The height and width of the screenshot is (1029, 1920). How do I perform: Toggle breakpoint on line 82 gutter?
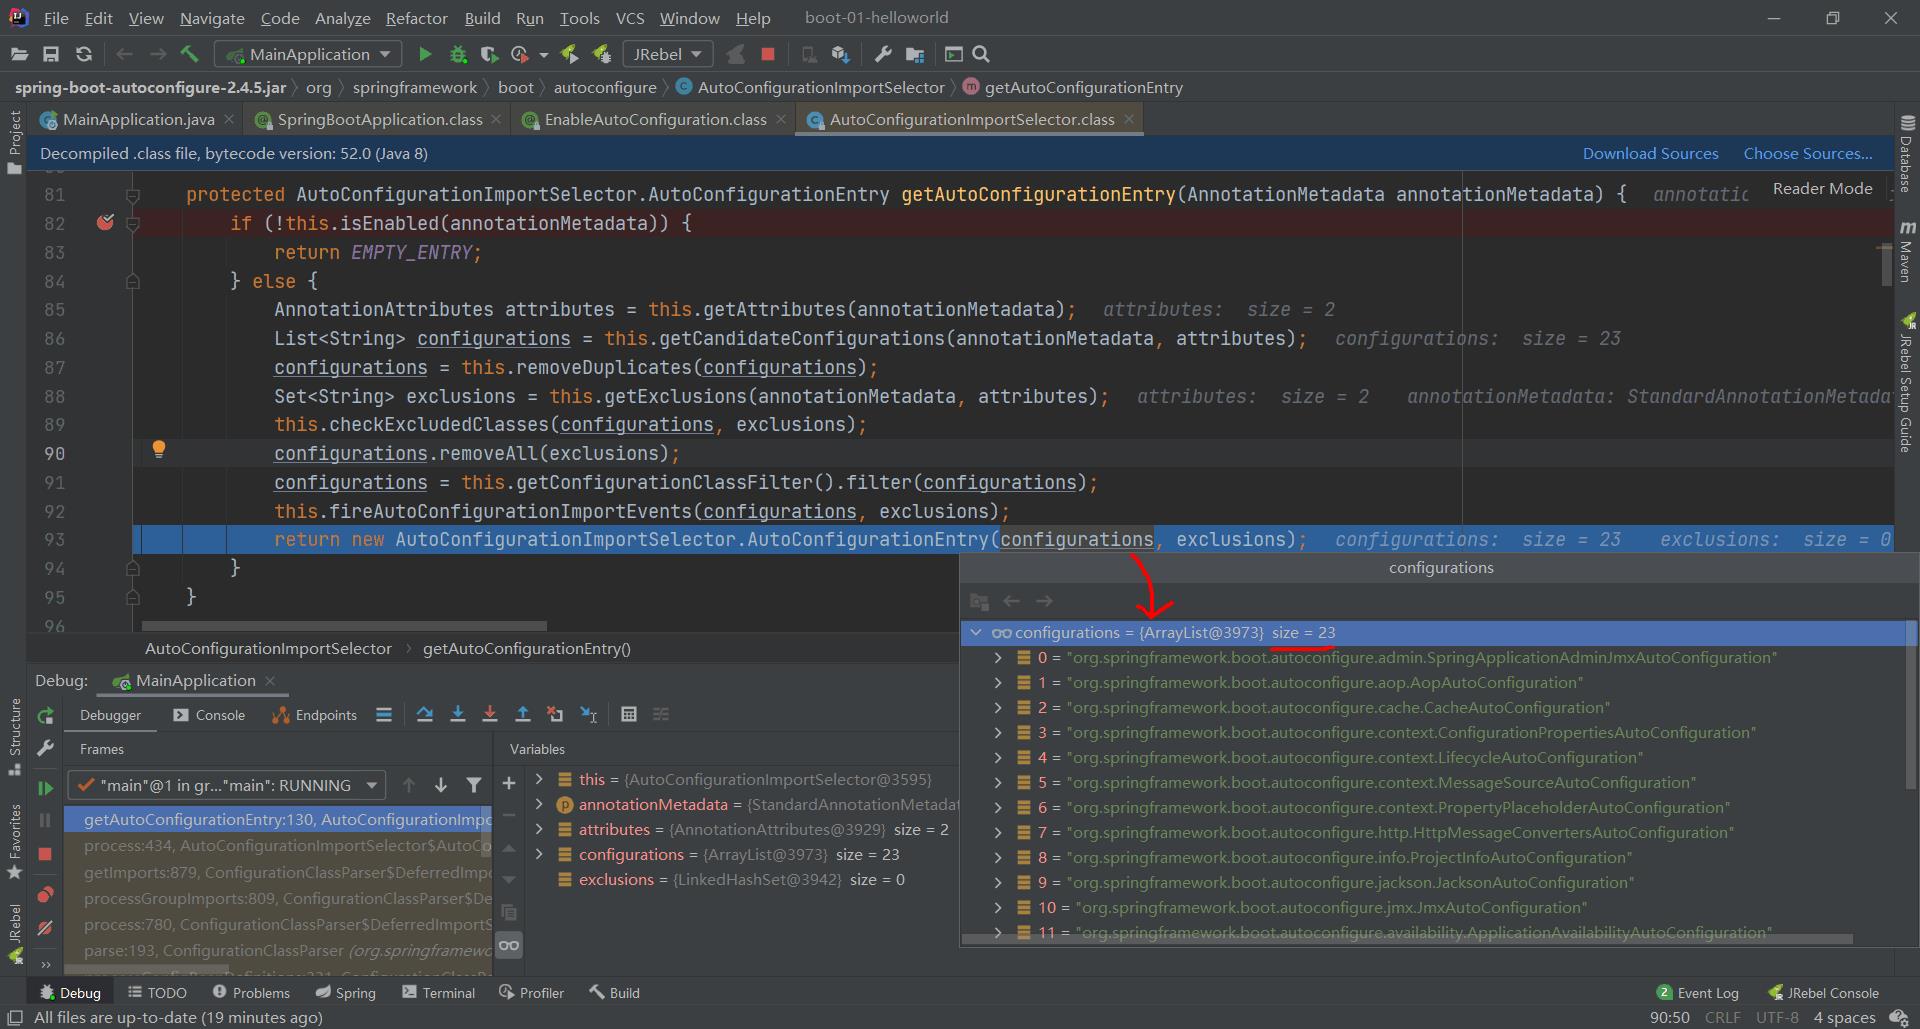pyautogui.click(x=105, y=223)
